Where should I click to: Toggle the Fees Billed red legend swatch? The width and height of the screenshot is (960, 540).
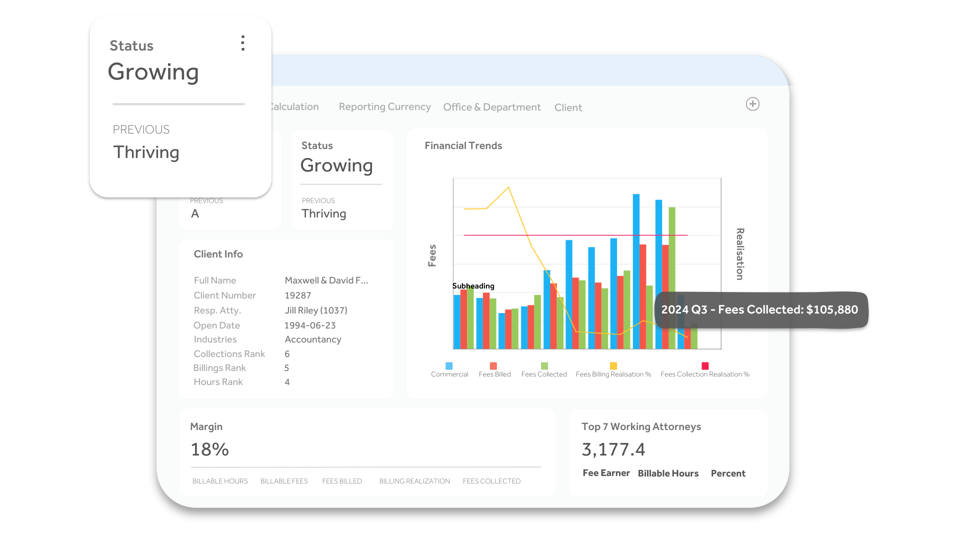click(493, 366)
